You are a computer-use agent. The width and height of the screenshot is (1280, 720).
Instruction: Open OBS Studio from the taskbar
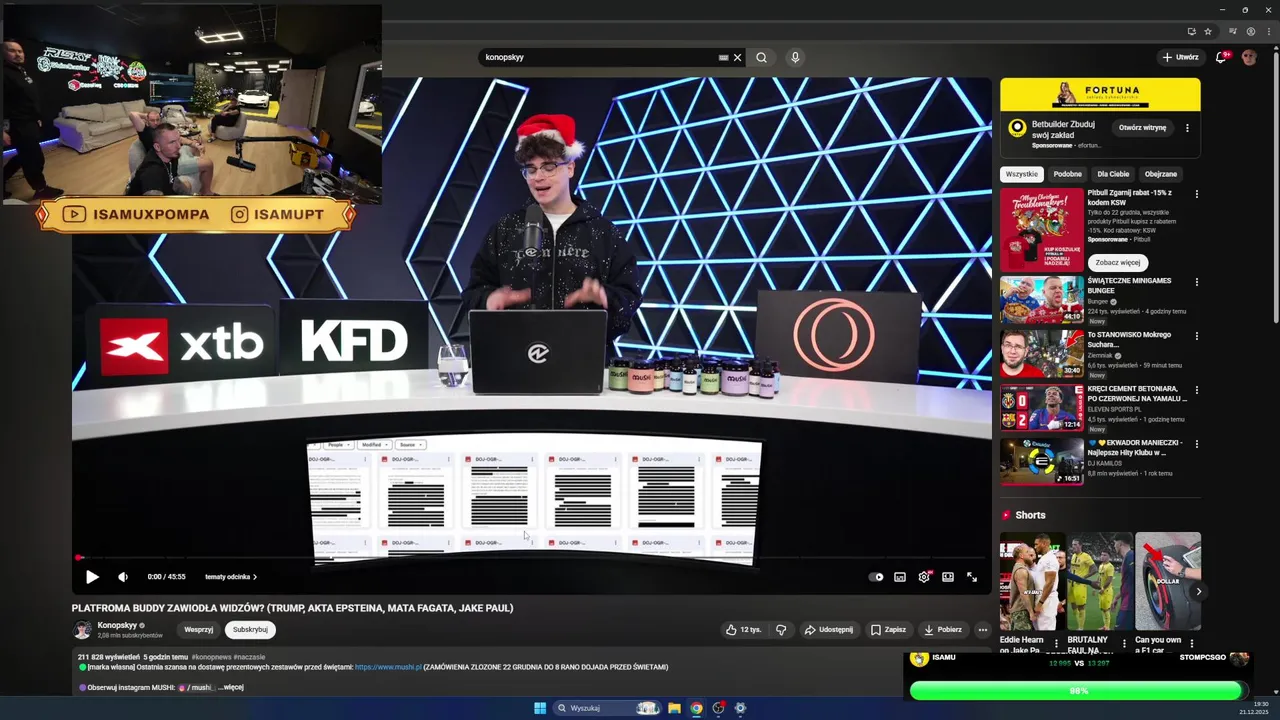(x=718, y=708)
